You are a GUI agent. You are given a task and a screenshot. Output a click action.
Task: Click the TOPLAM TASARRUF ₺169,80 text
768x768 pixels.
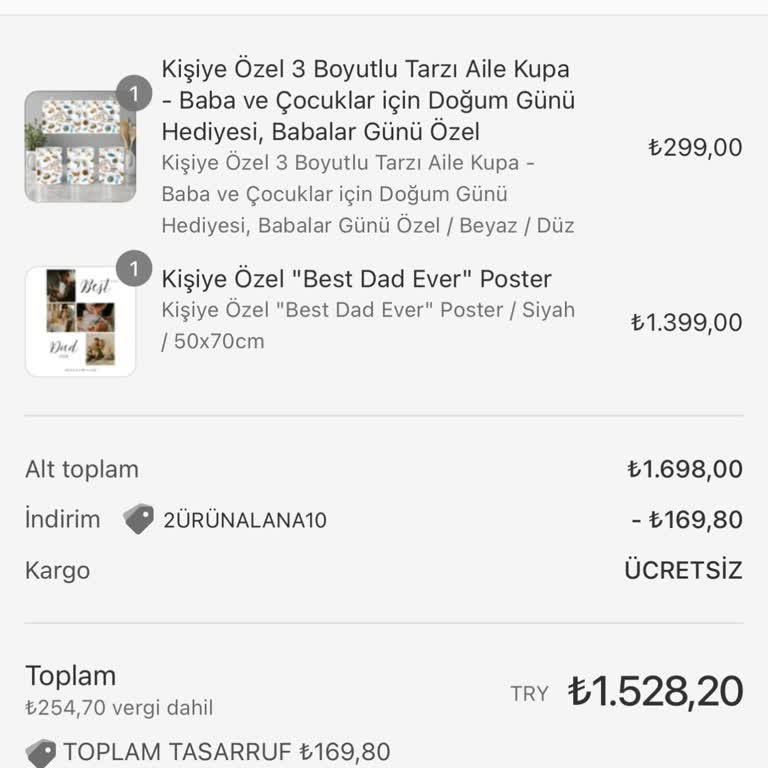227,752
